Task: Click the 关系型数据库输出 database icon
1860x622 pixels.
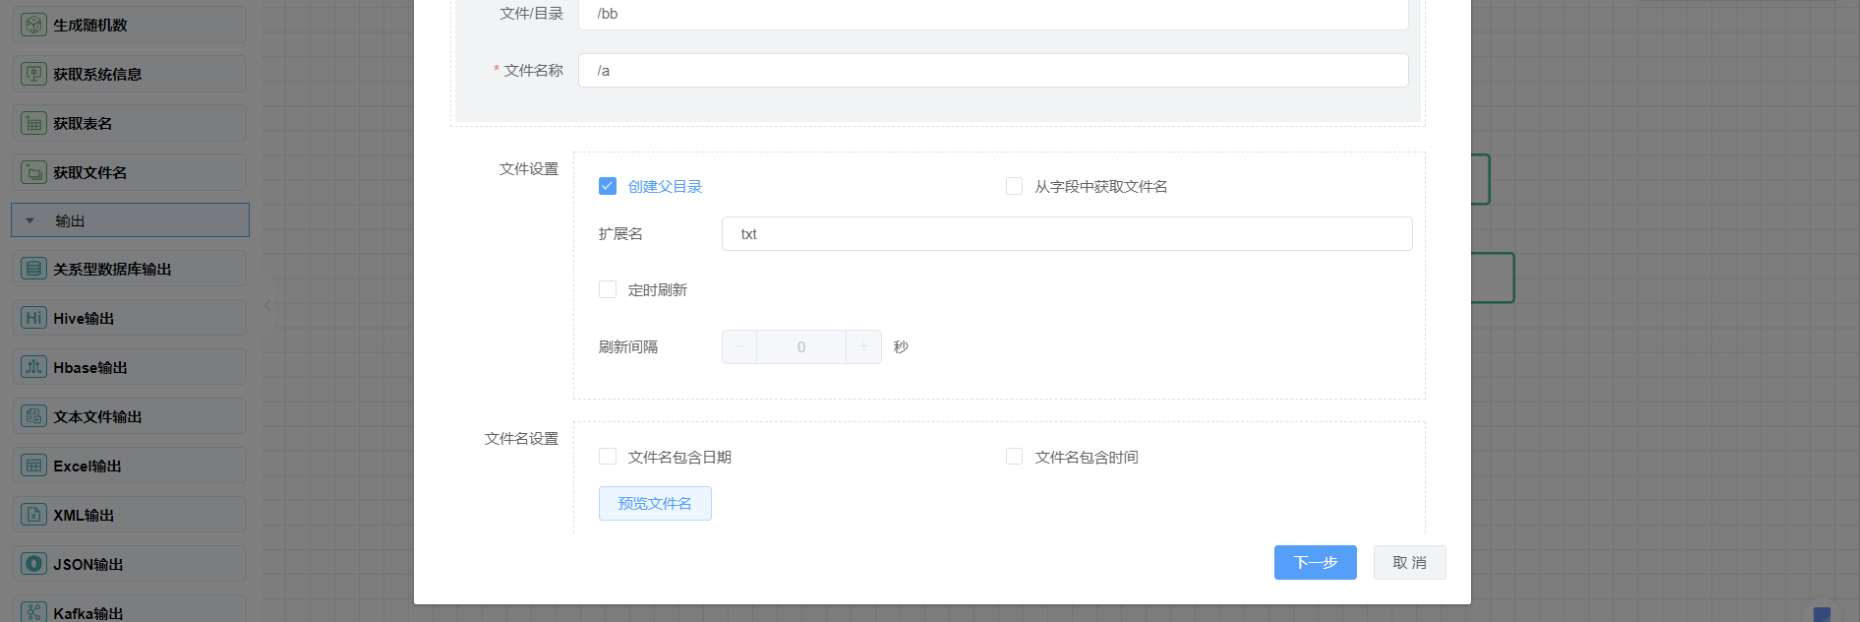Action: click(x=34, y=269)
